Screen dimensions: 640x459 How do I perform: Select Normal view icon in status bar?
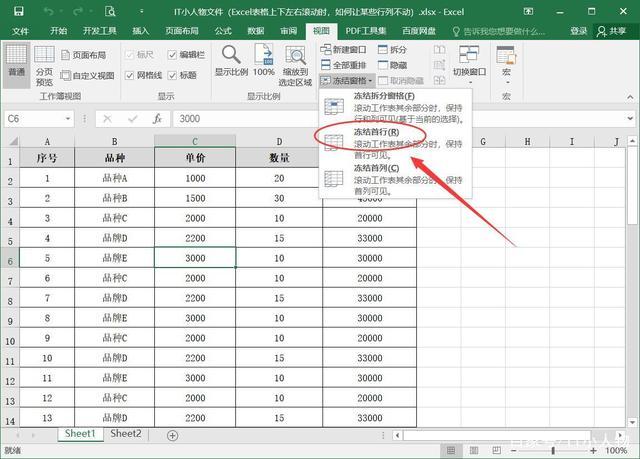coord(451,450)
